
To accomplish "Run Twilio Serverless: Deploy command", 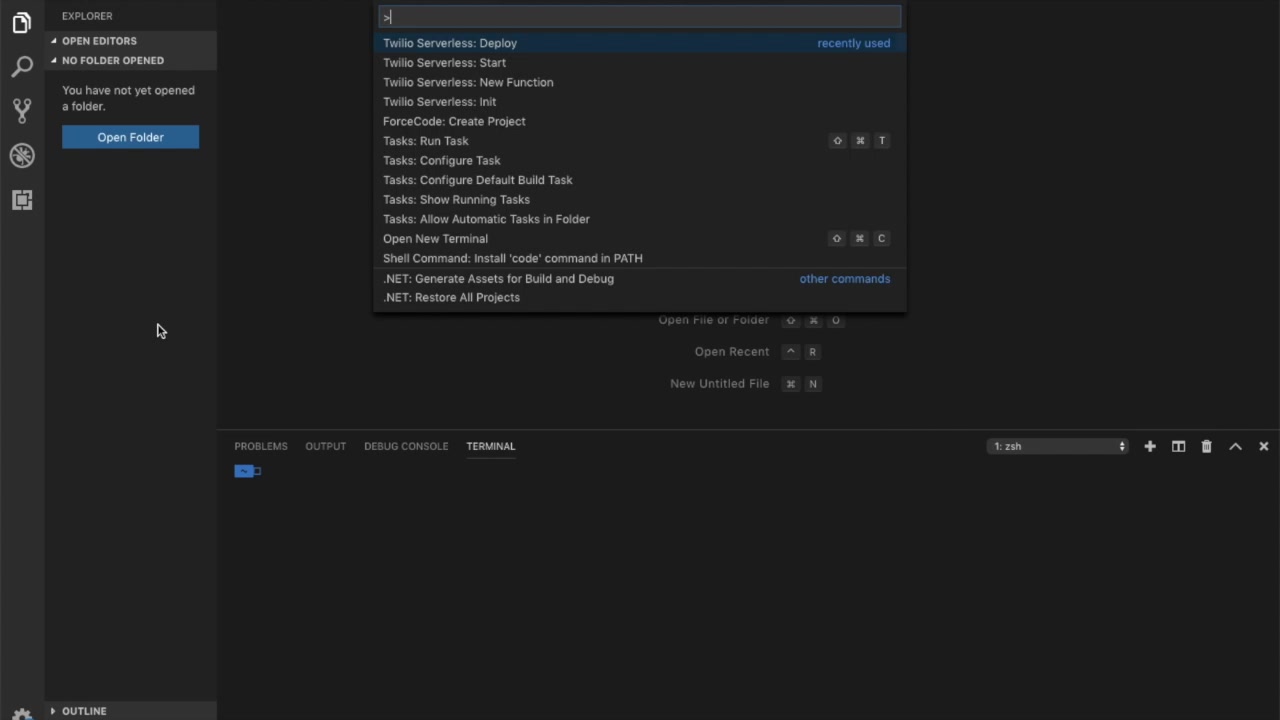I will pyautogui.click(x=640, y=43).
